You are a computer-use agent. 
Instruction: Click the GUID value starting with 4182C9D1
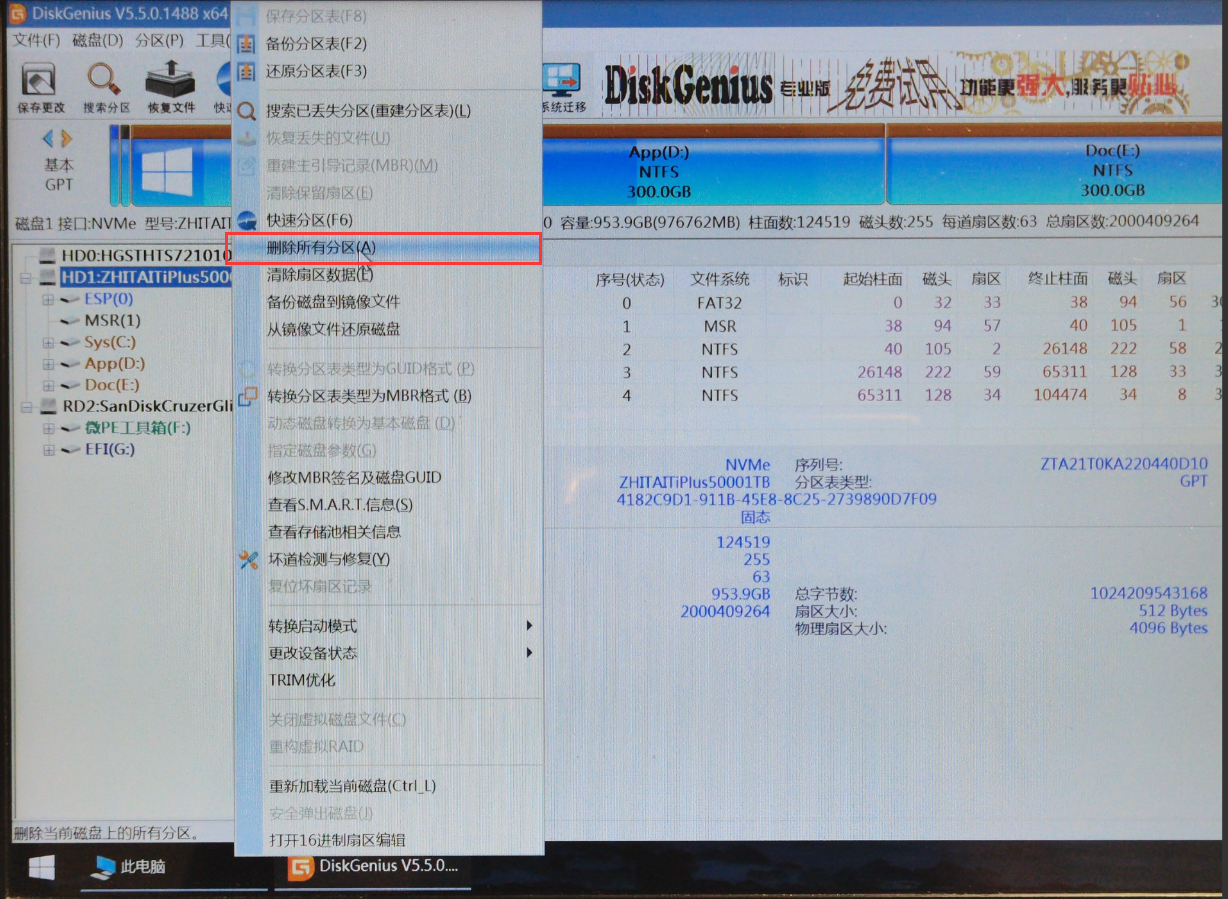click(x=777, y=499)
